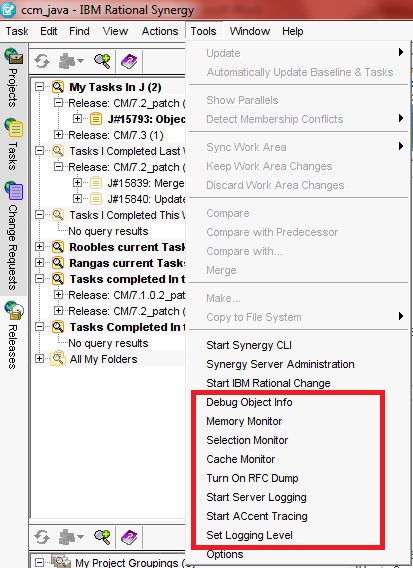Select the J#15793 task tree item
This screenshot has width=413, height=568.
[x=146, y=119]
